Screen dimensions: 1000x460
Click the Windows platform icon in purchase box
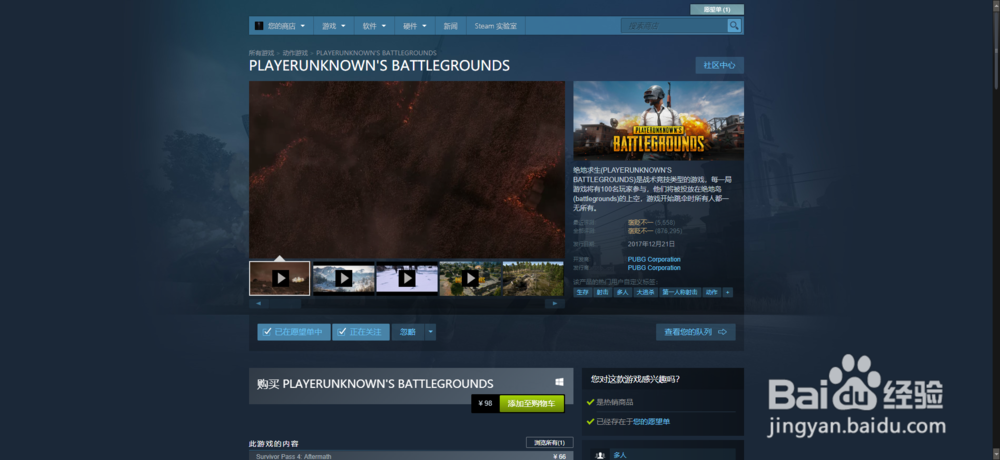click(559, 382)
